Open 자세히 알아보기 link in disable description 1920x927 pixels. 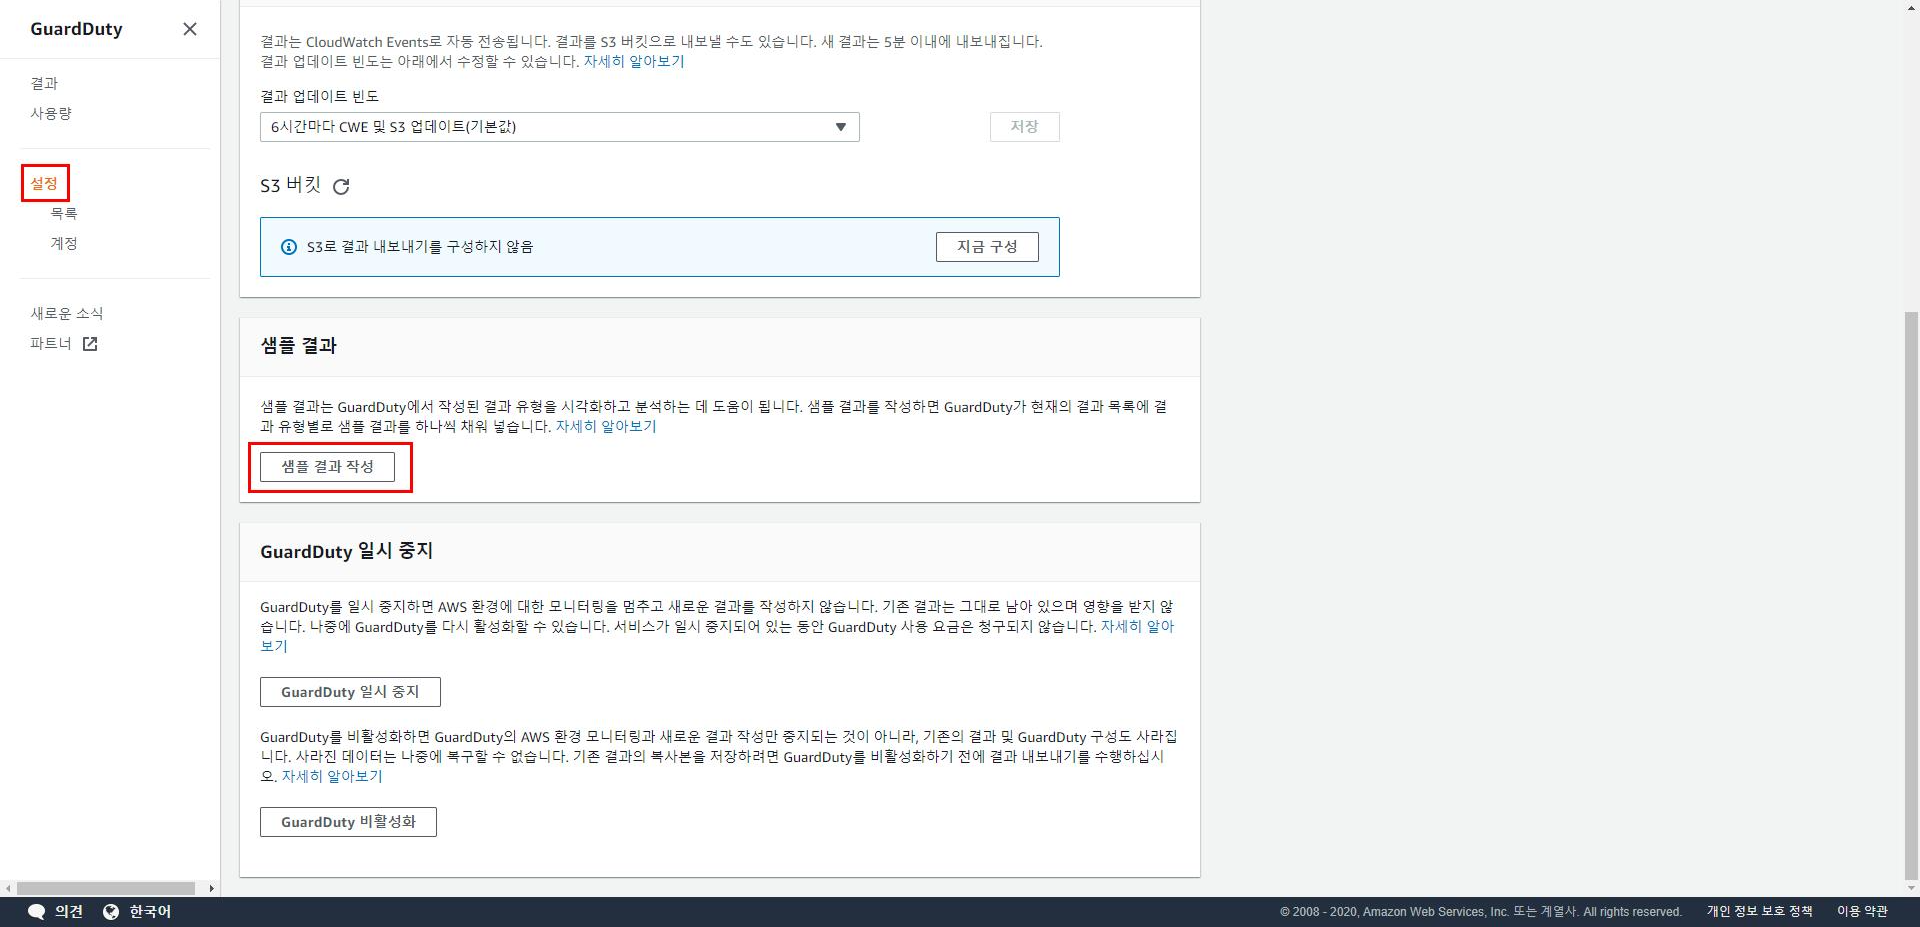332,777
